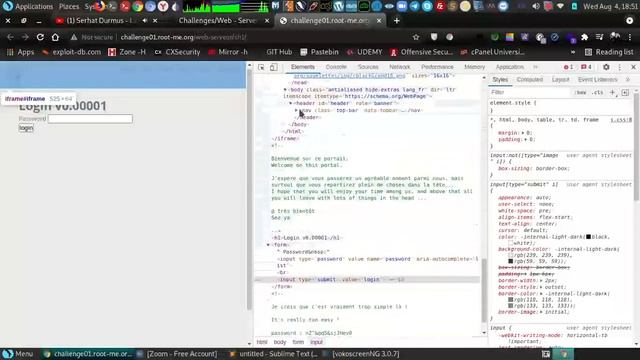
Task: Toggle .cls class editor
Action: point(598,93)
